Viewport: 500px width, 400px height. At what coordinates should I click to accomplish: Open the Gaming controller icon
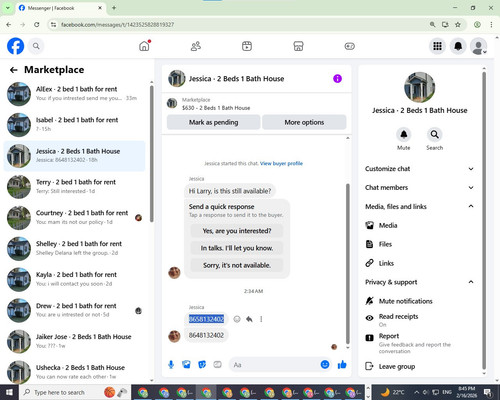click(x=350, y=46)
